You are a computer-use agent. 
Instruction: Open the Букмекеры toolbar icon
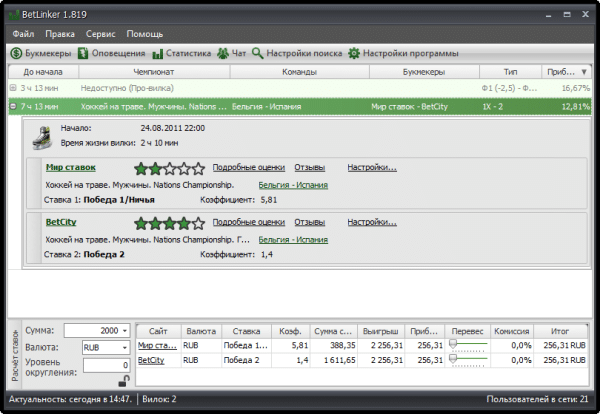pyautogui.click(x=17, y=53)
